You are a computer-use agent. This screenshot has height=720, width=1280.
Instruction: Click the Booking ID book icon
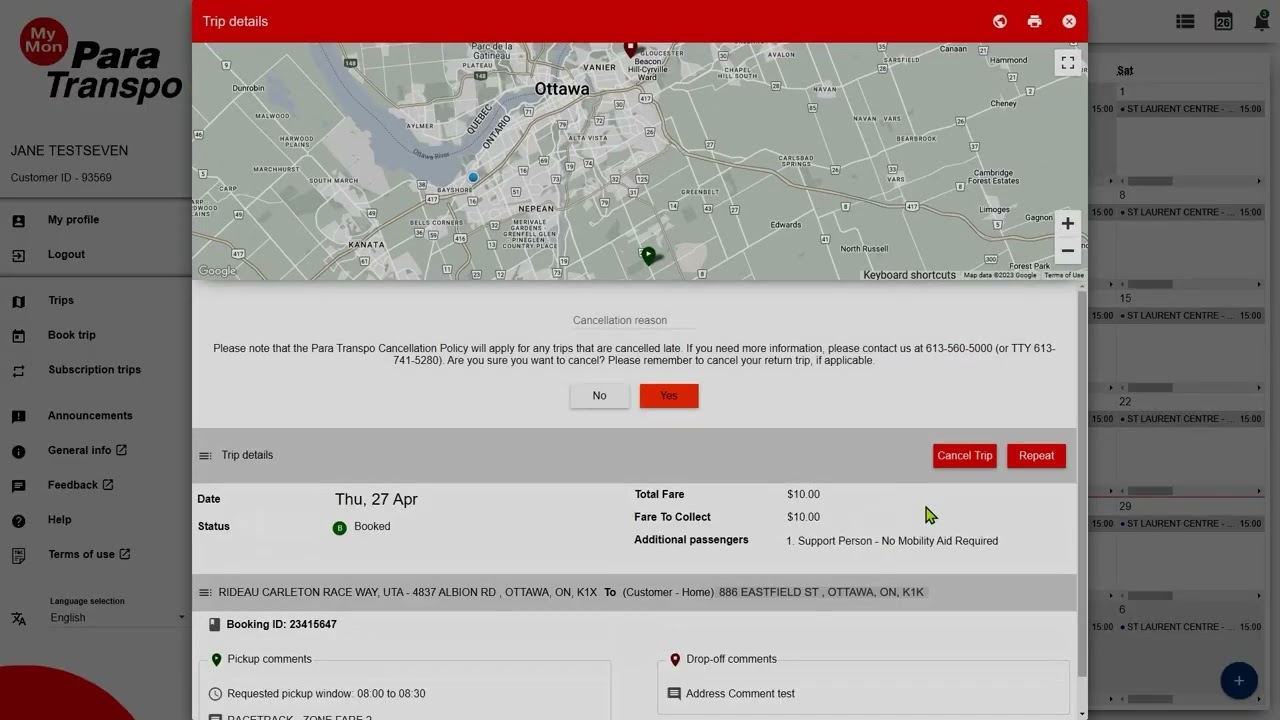click(214, 625)
